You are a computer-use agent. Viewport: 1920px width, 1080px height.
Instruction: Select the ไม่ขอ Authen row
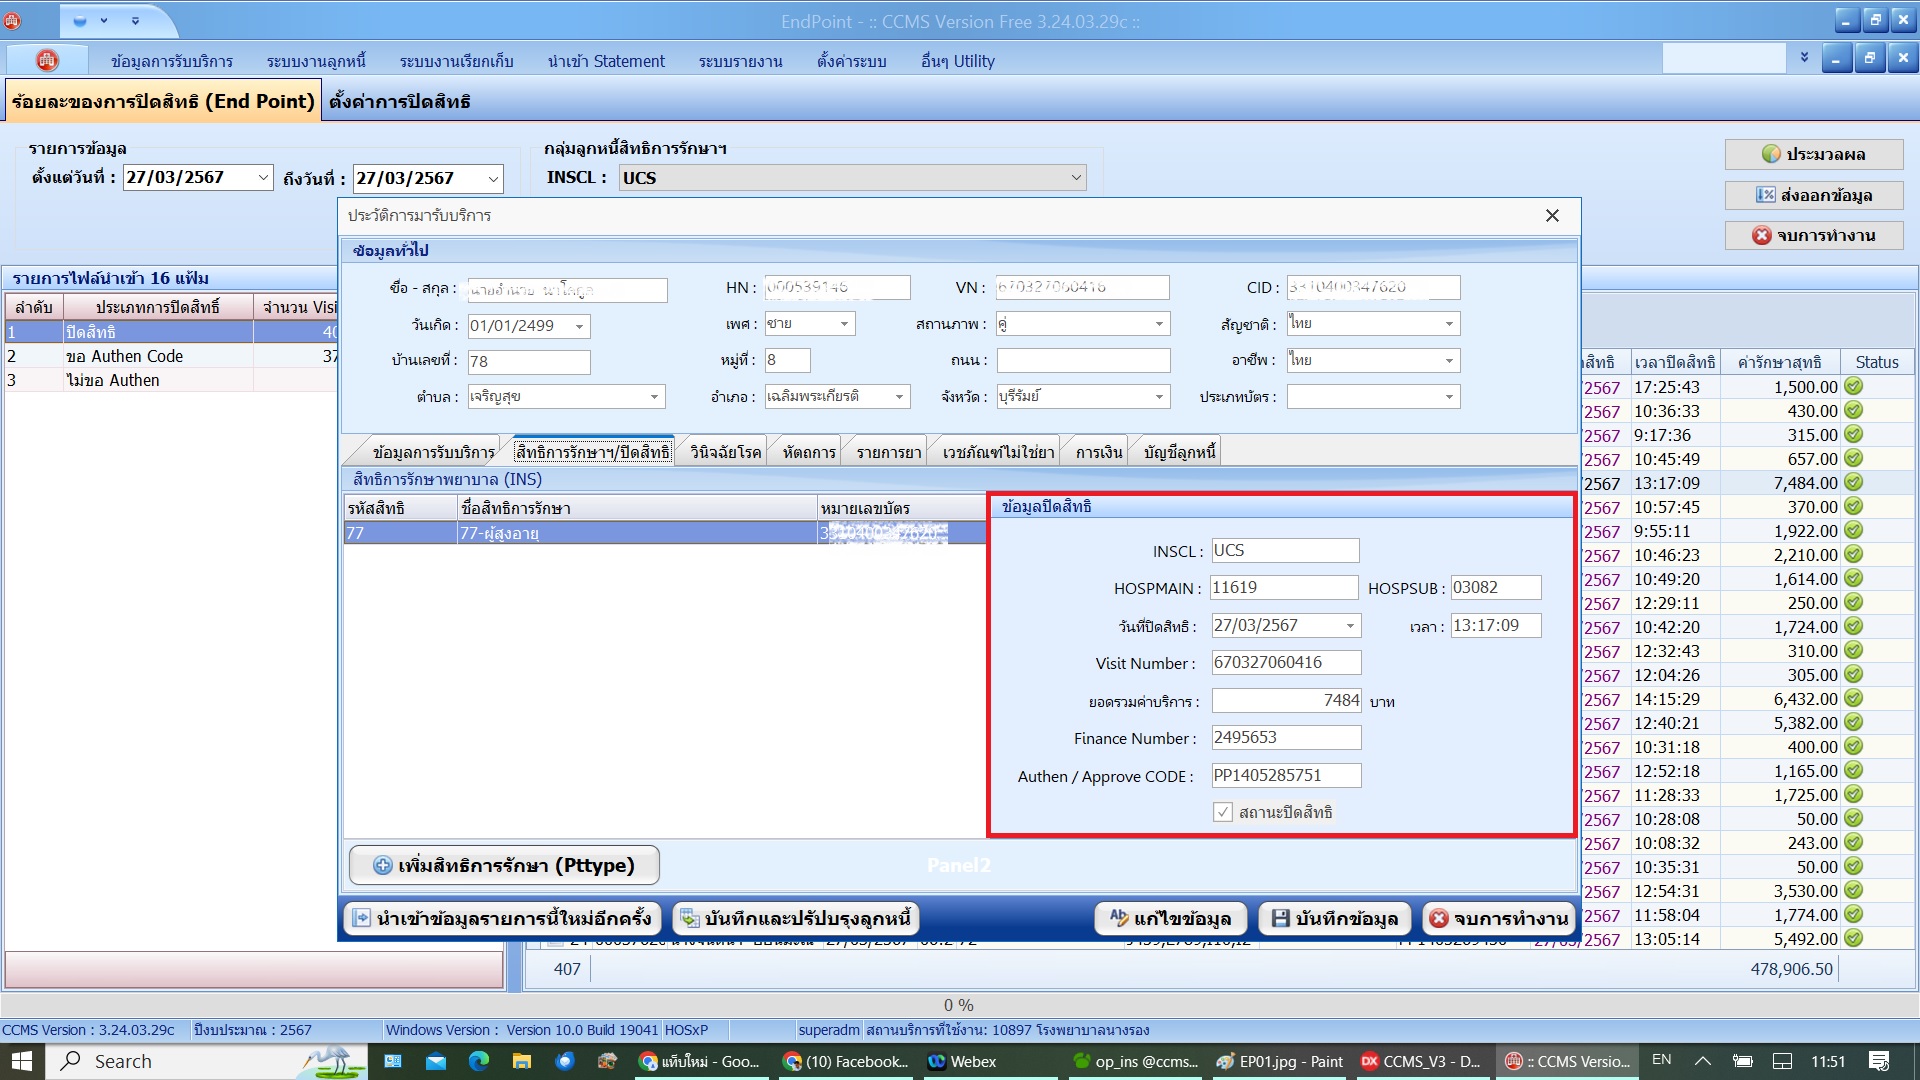(170, 380)
